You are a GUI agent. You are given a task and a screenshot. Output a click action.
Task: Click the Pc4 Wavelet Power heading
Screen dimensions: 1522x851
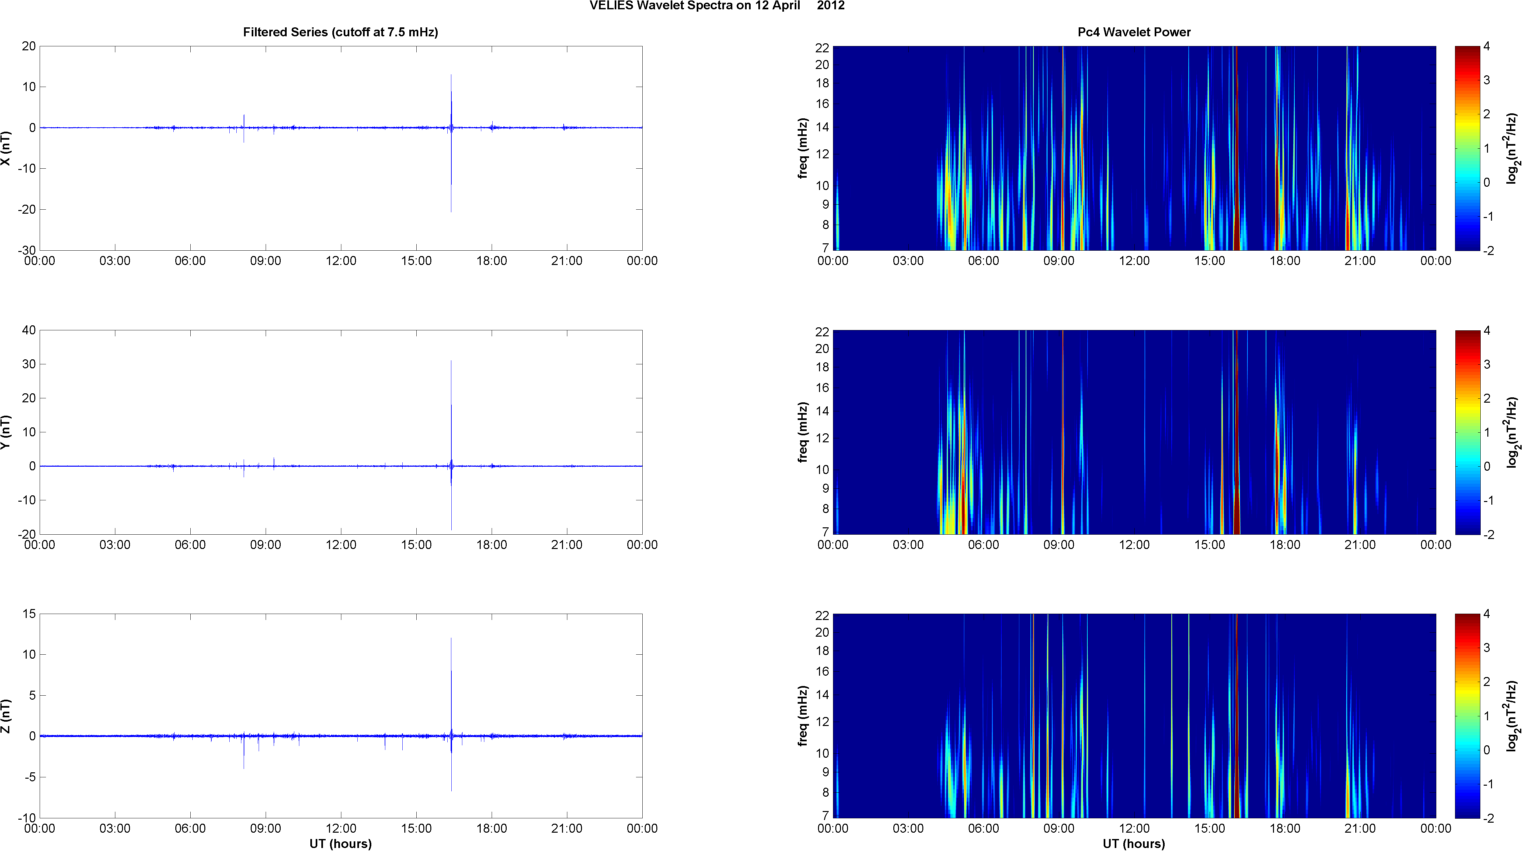click(x=1133, y=32)
